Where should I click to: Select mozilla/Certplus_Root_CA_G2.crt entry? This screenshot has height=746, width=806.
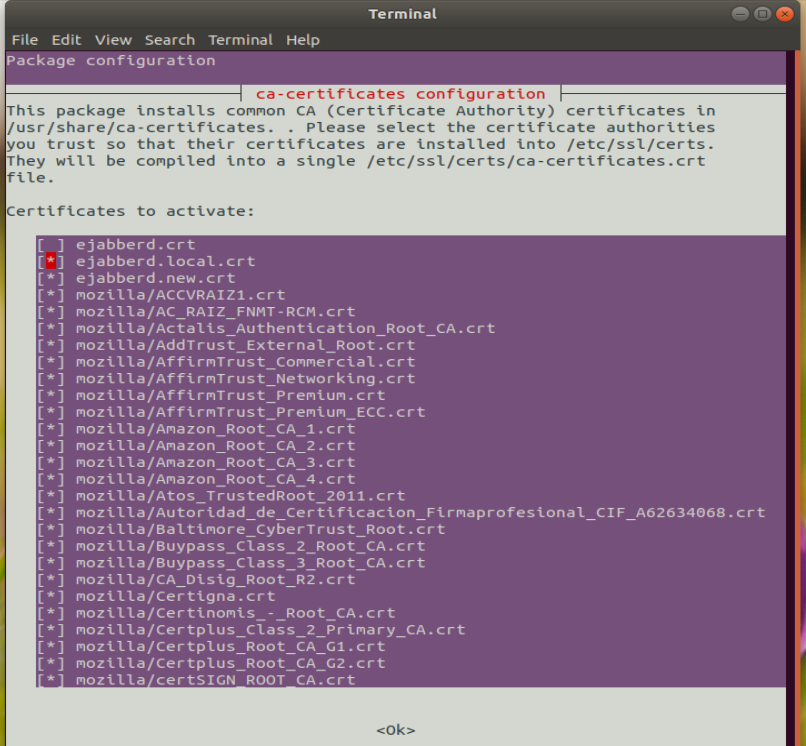231,664
